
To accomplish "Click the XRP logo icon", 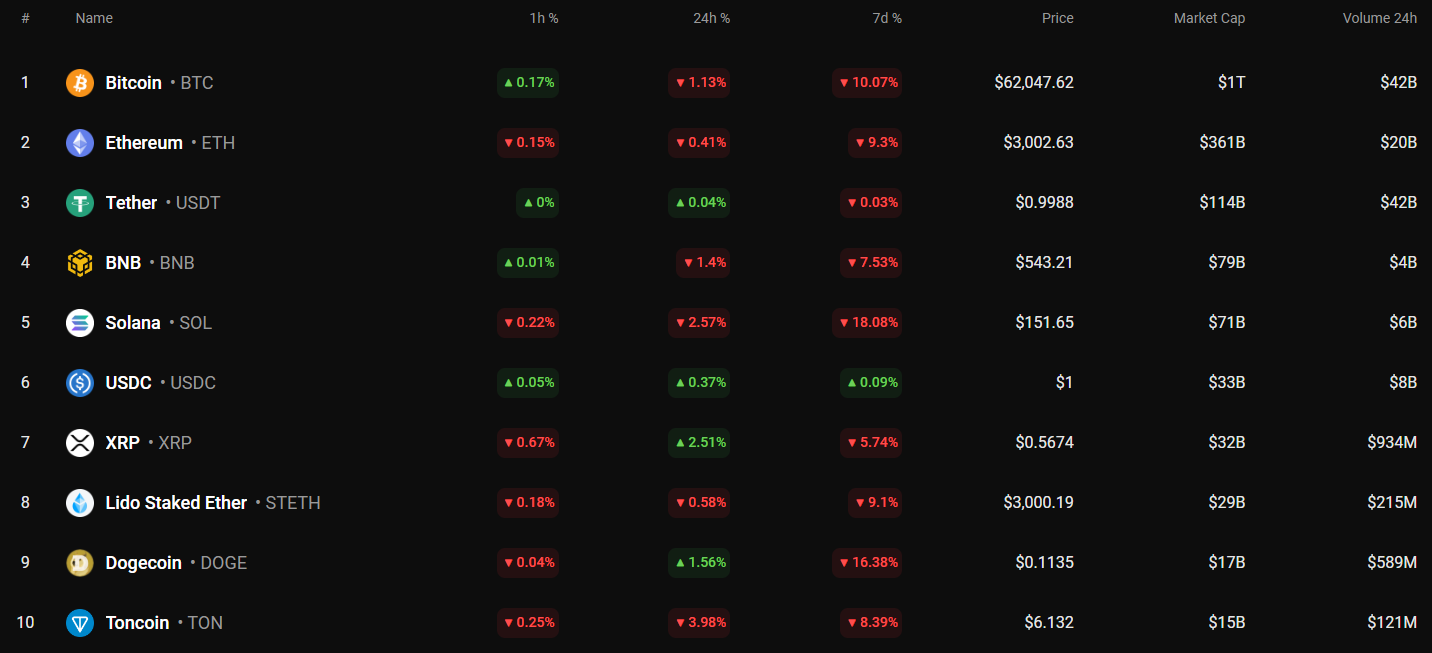I will point(80,443).
